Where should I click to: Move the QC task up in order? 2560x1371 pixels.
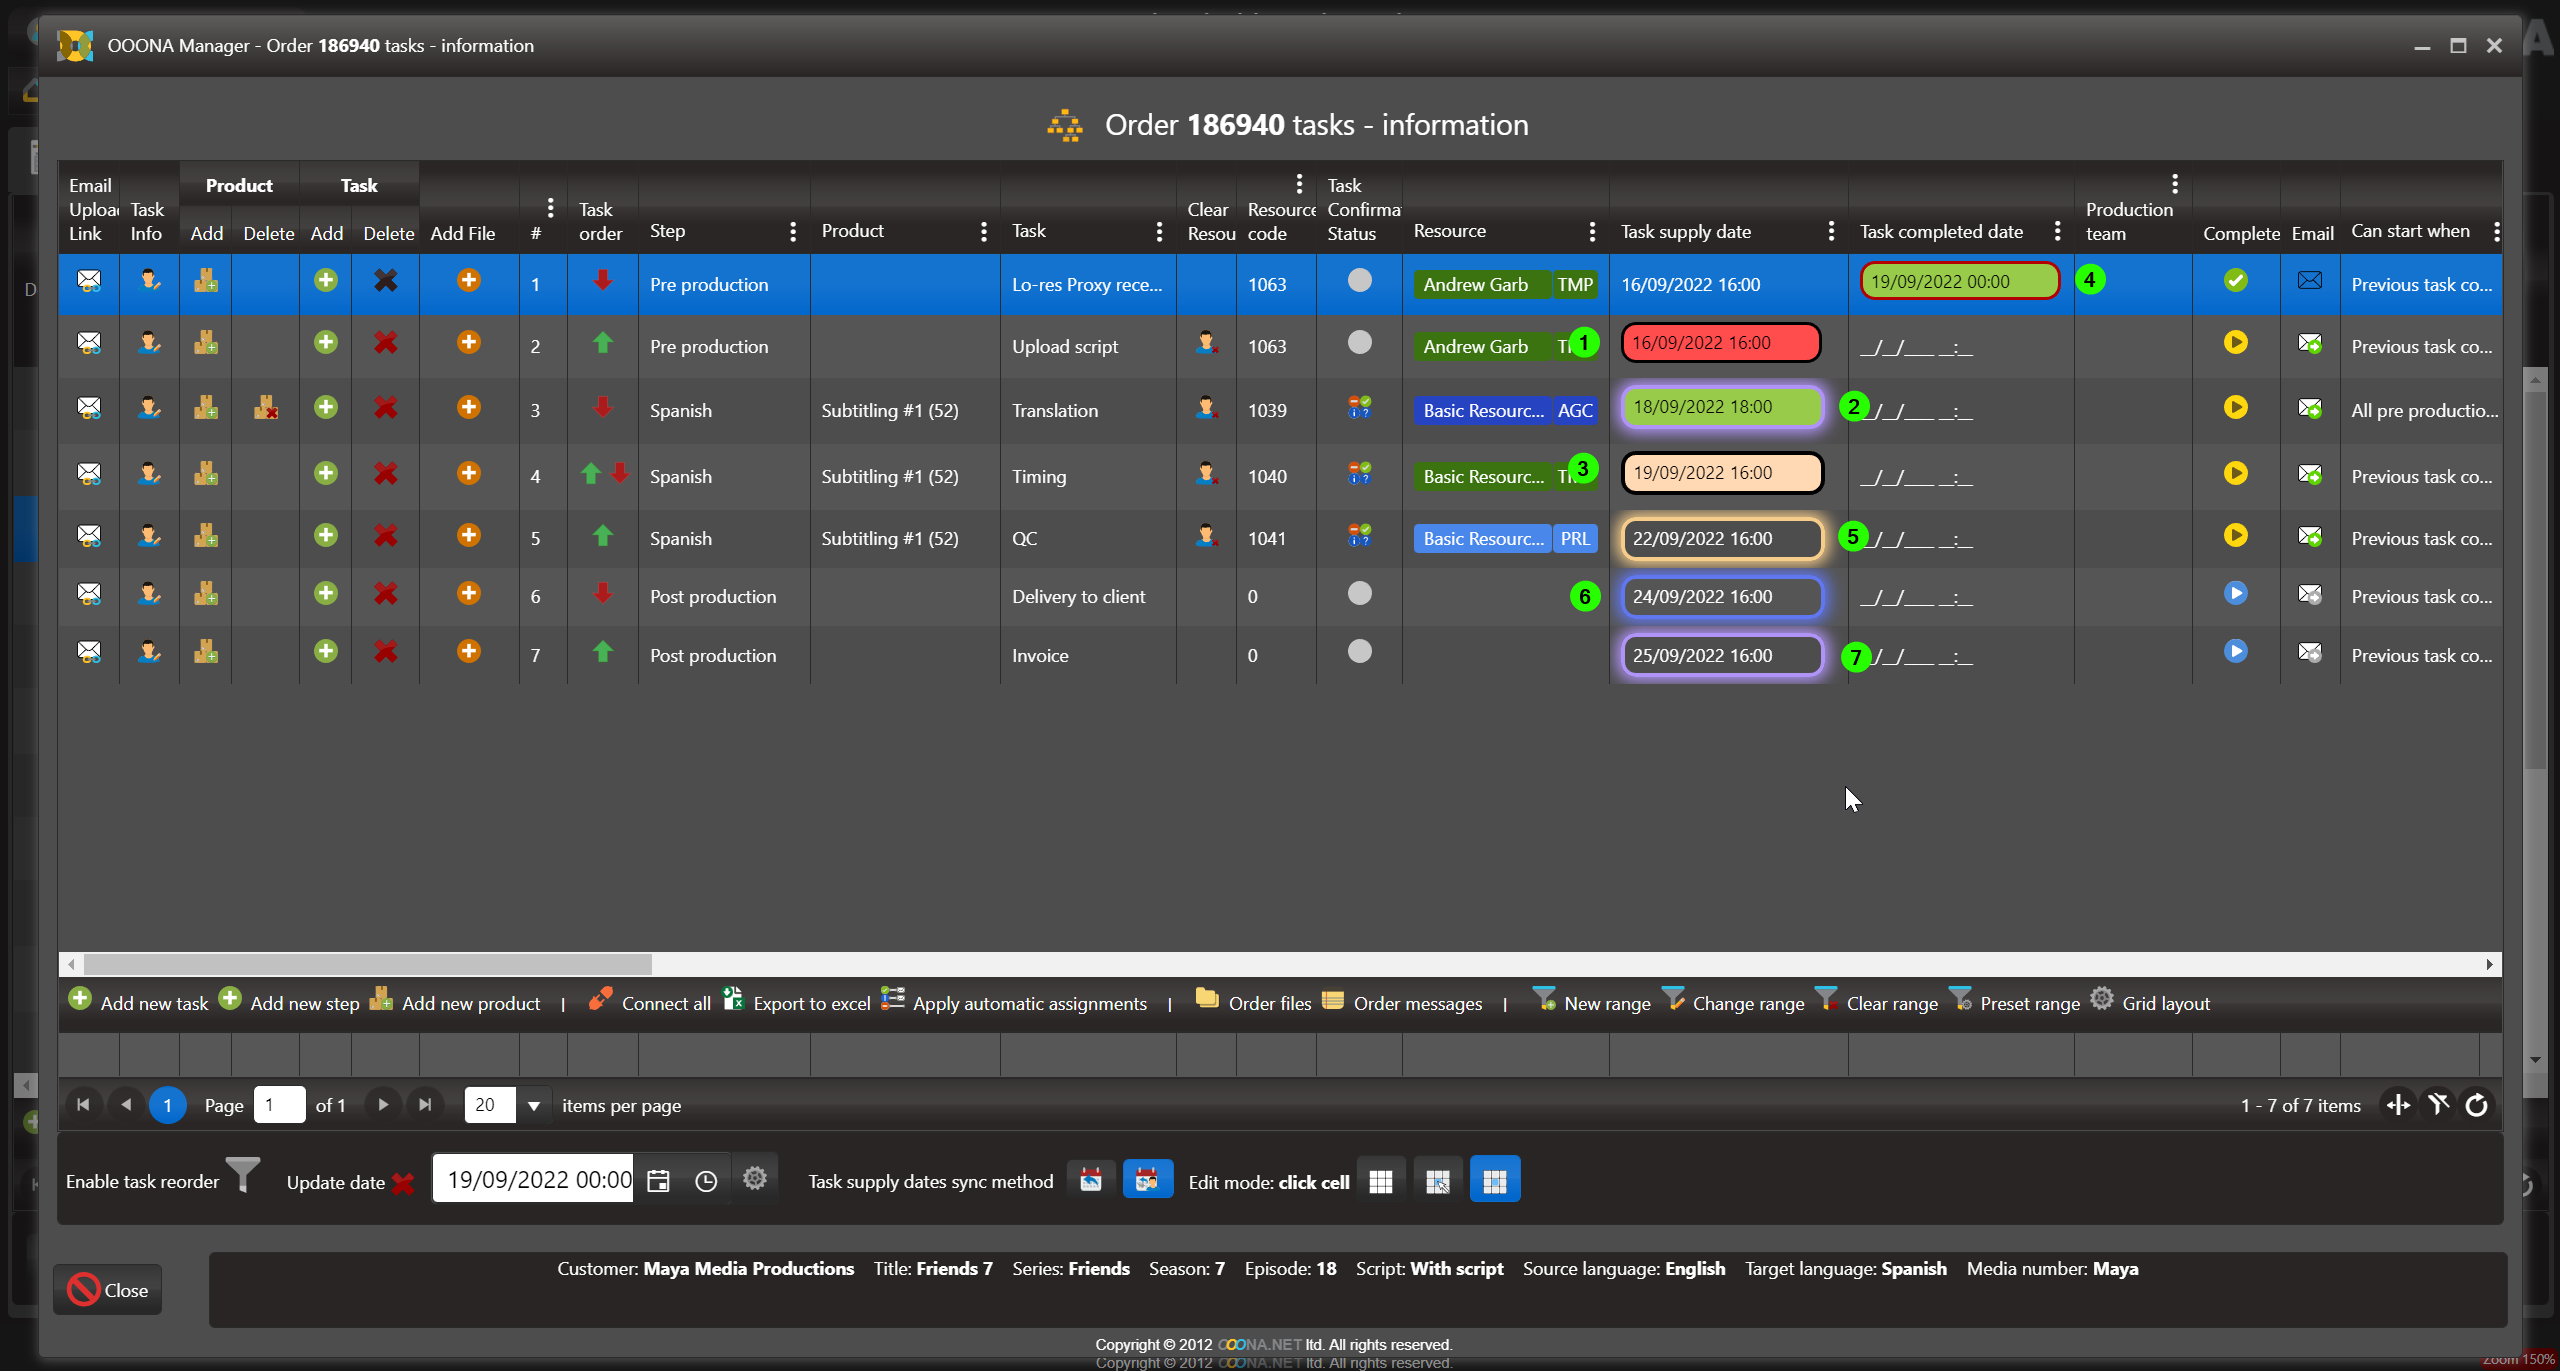point(602,536)
